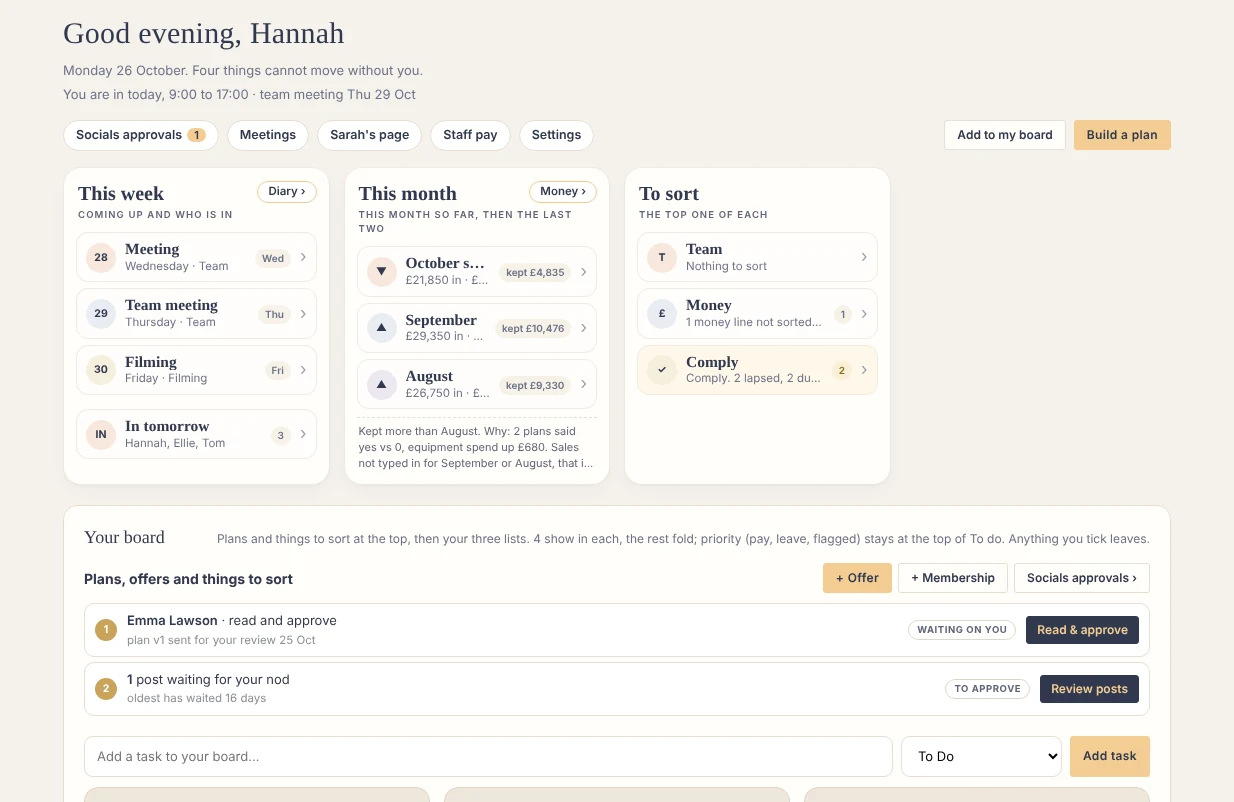Click the 29 date badge on Team meeting
The image size is (1234, 802).
click(x=101, y=313)
